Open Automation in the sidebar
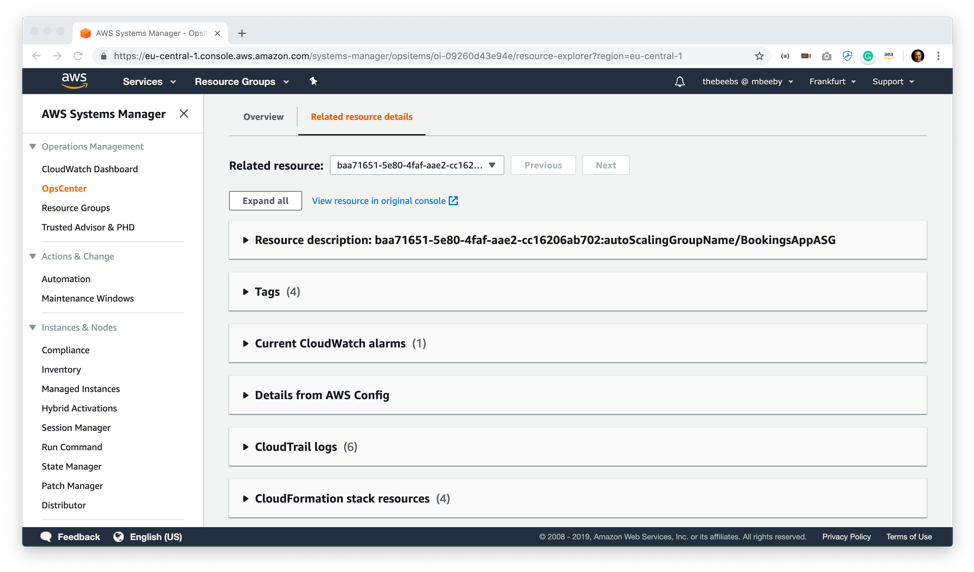Screen dimensions: 974x572 coord(66,279)
